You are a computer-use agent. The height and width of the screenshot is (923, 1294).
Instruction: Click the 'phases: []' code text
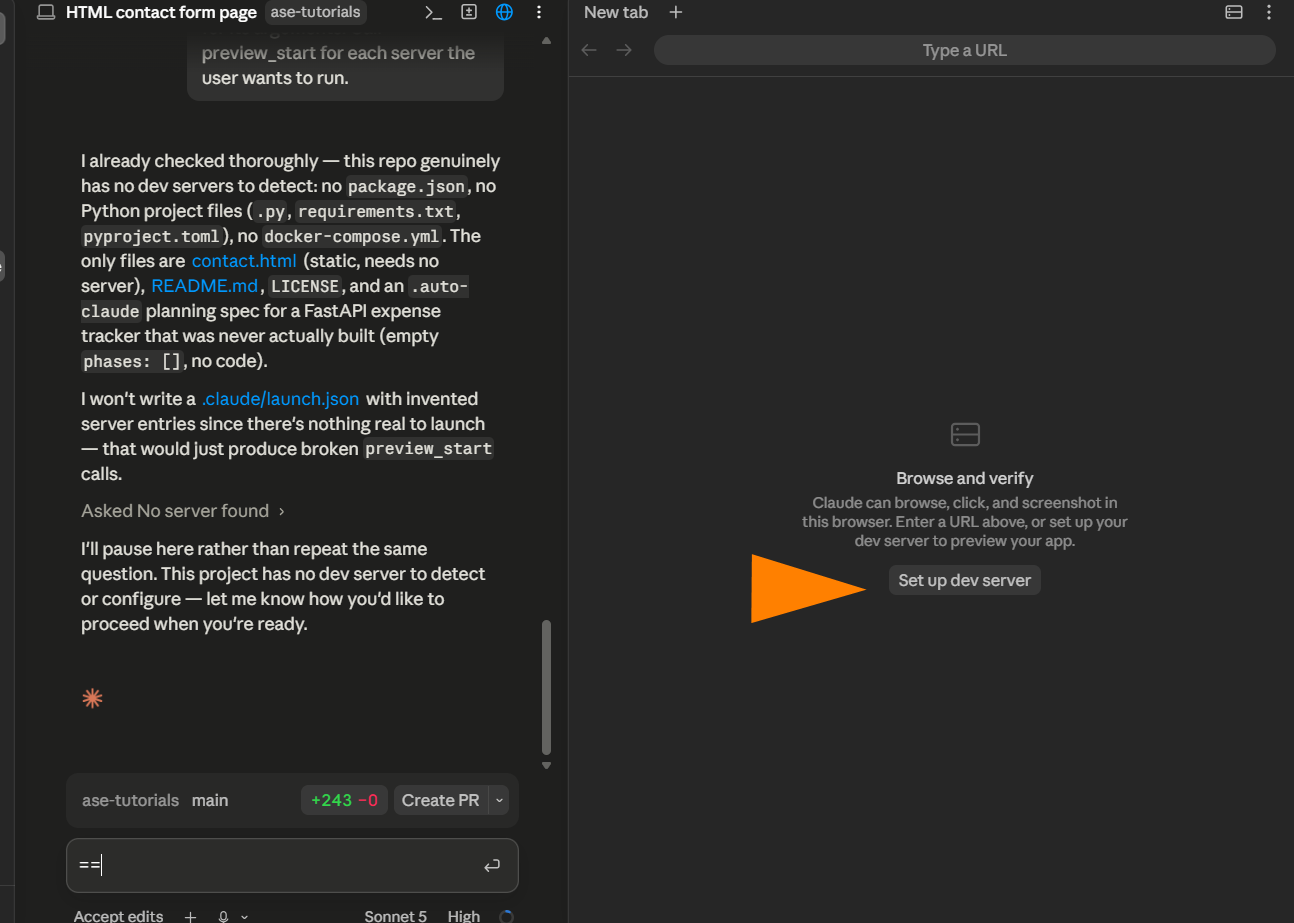(x=131, y=361)
